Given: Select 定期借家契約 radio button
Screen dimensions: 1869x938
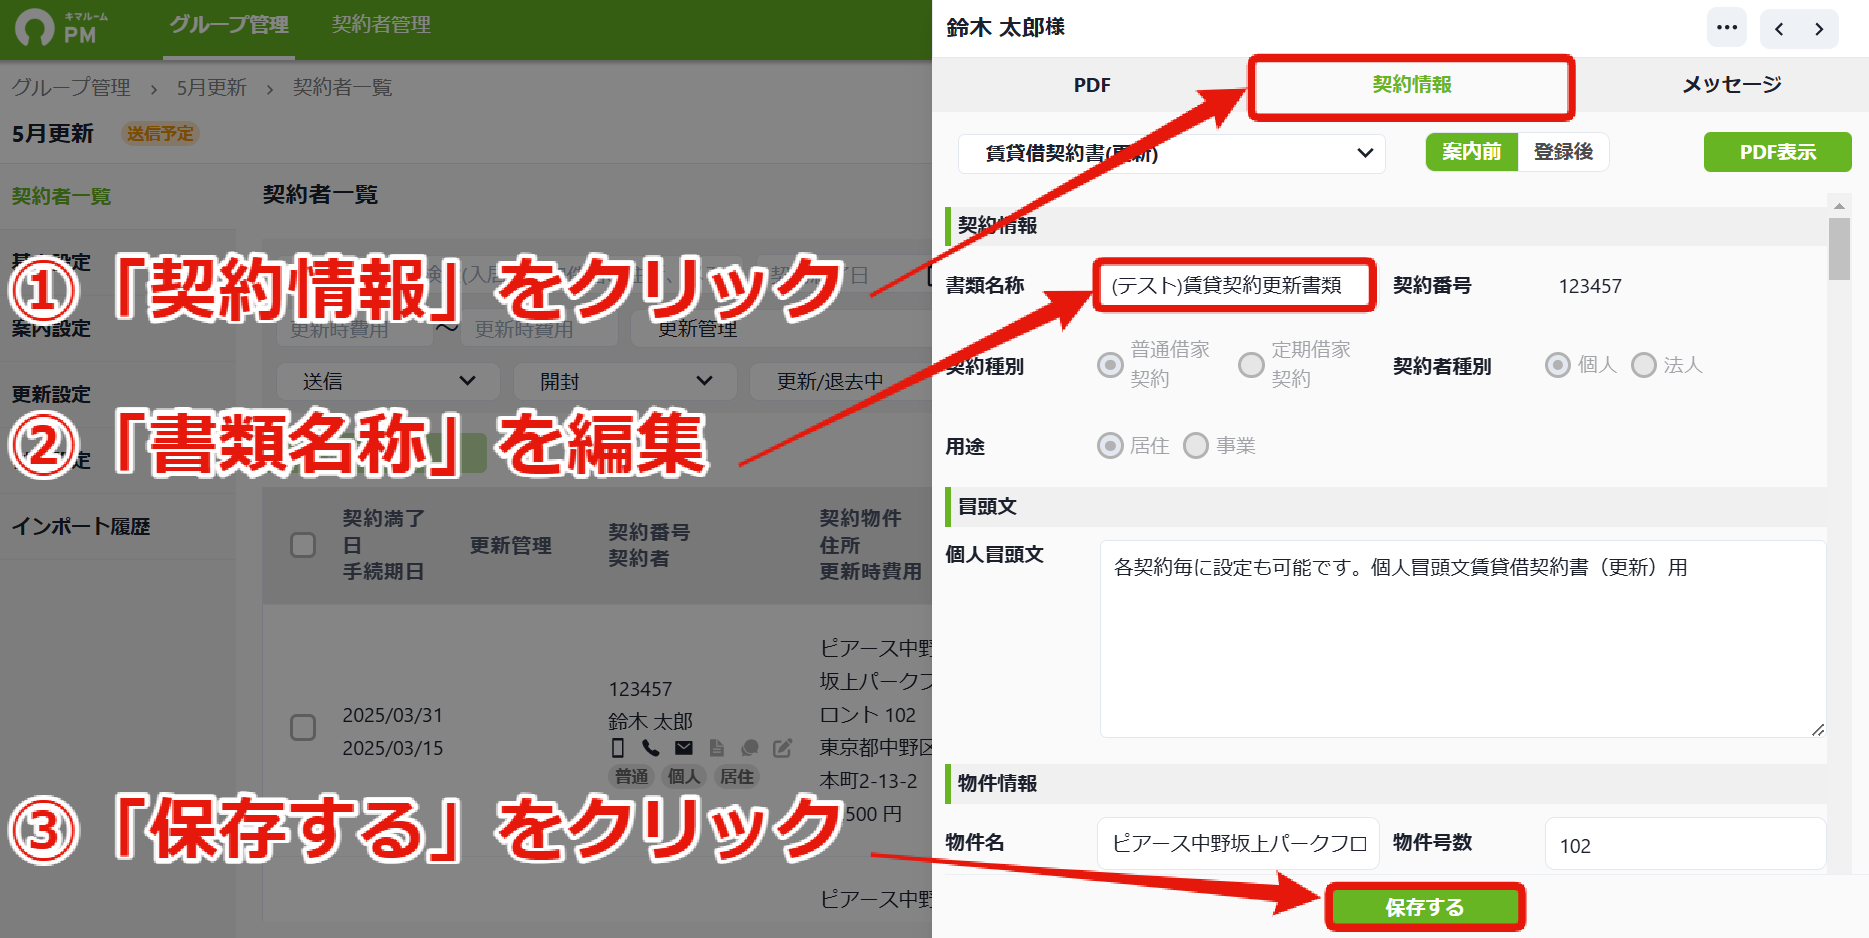Looking at the screenshot, I should 1251,365.
